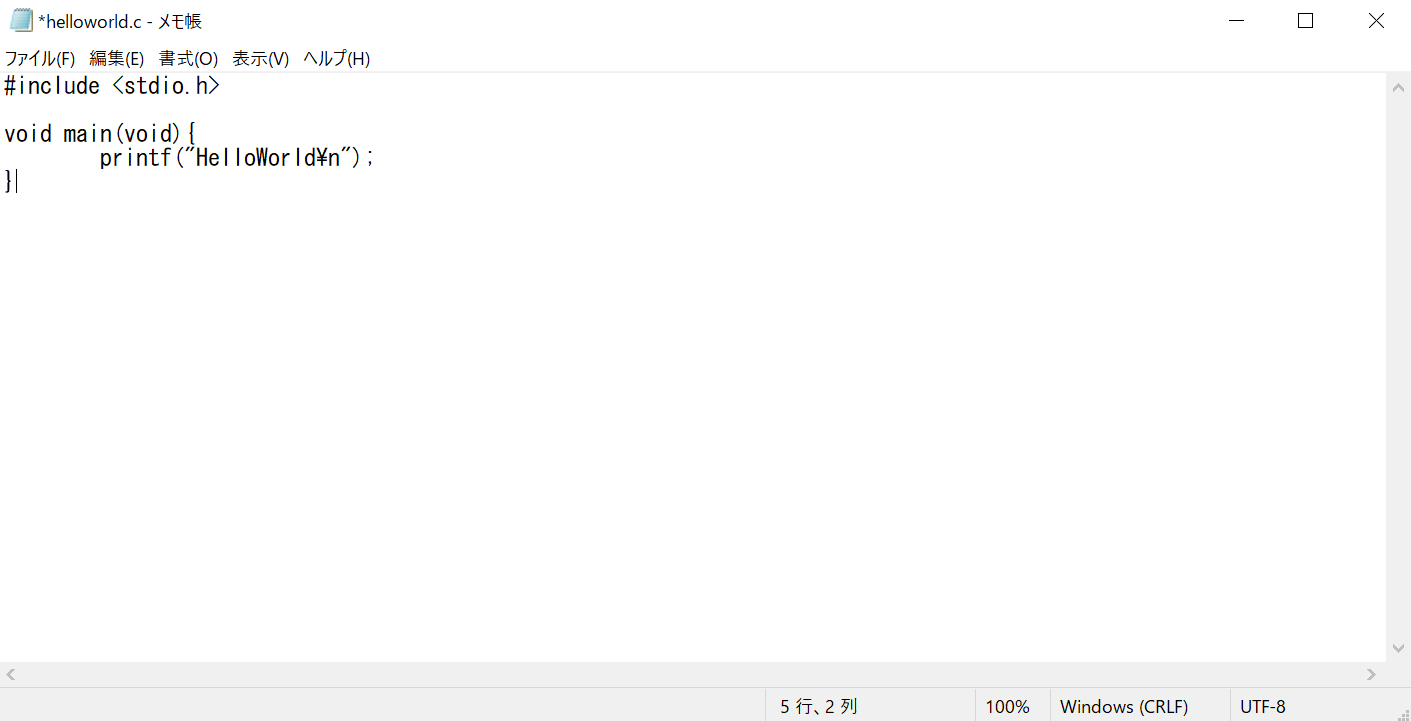Click the UTF-8 encoding status field
Screen dimensions: 1411x721
(x=1263, y=707)
